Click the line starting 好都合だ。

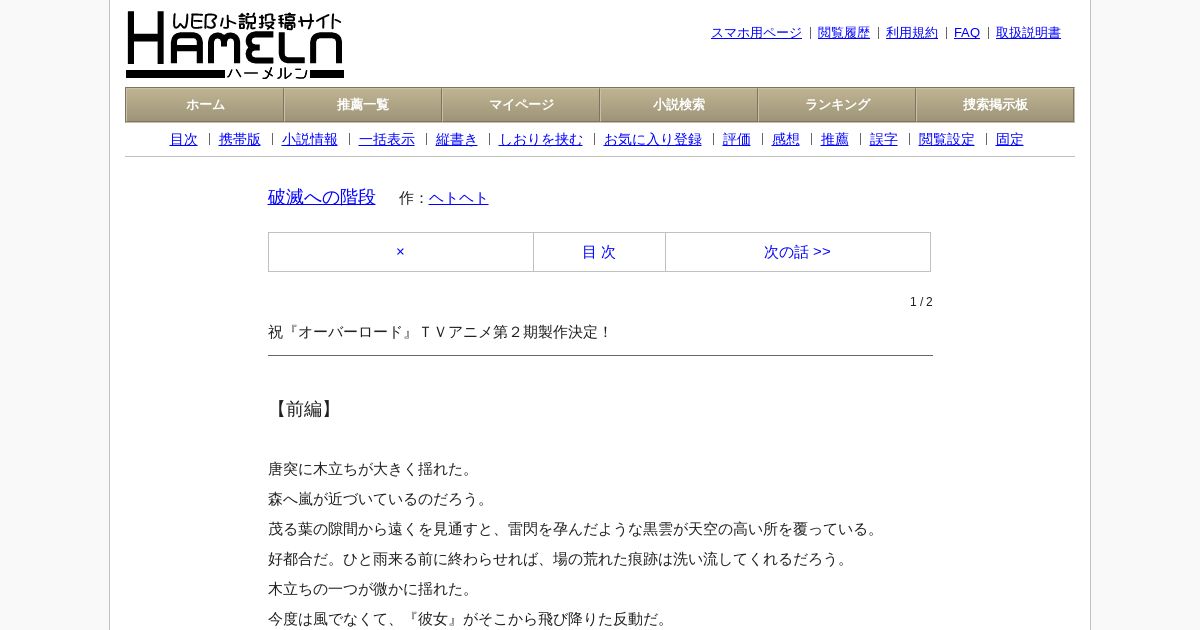[560, 559]
